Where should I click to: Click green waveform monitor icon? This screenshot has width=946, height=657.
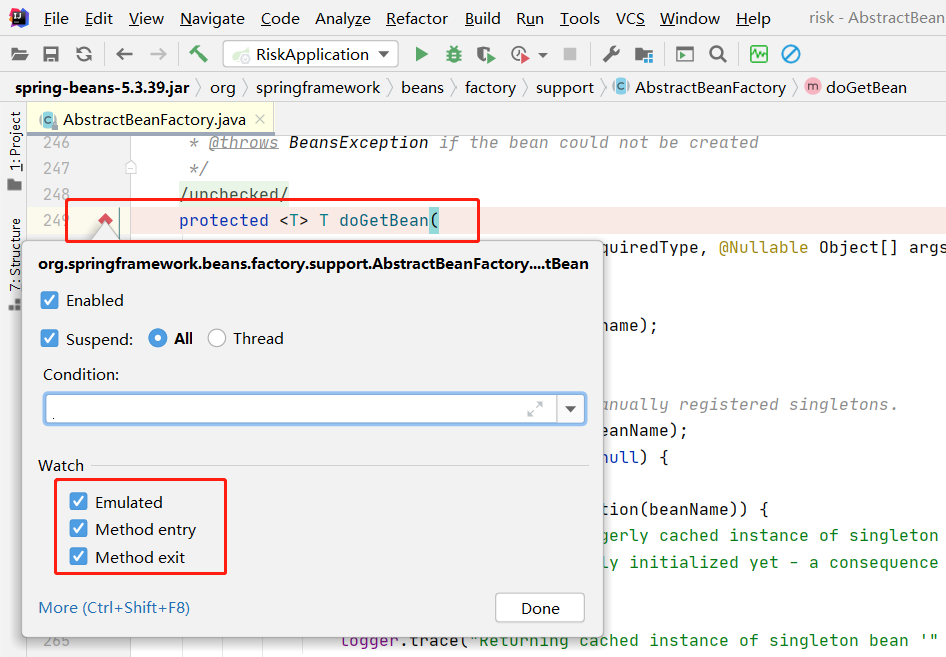(758, 54)
